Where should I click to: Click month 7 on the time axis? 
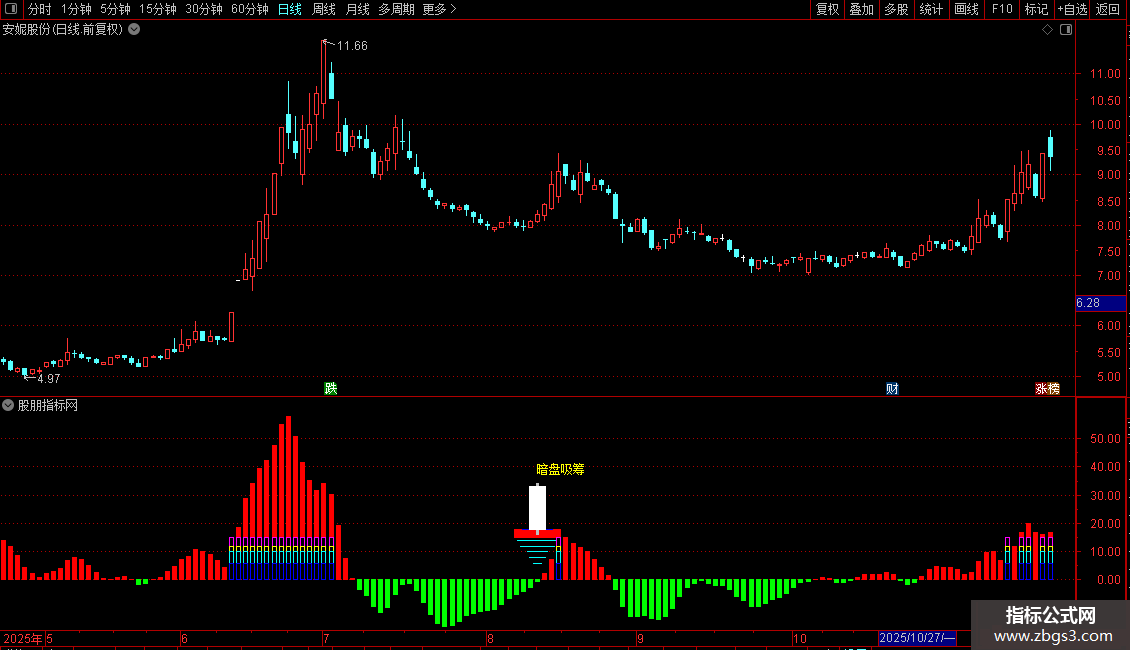(x=326, y=638)
